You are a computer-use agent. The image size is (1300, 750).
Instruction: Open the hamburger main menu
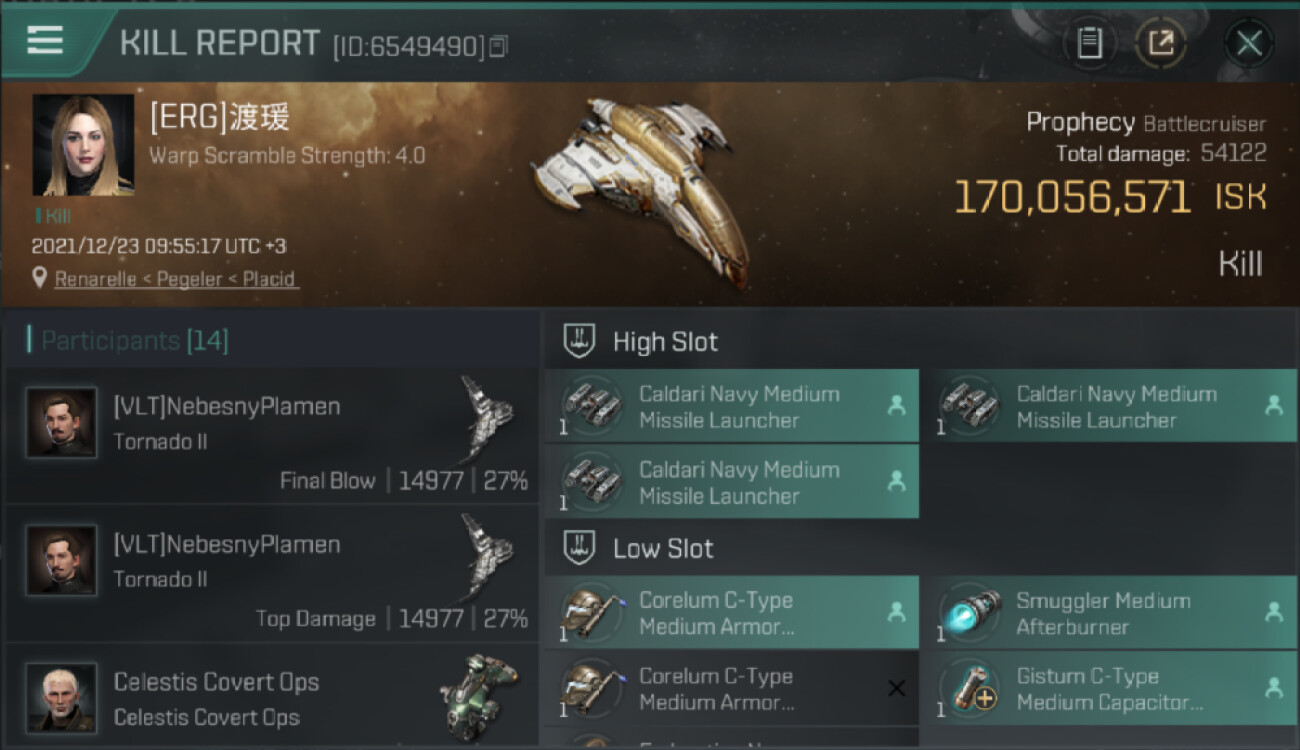tap(45, 40)
